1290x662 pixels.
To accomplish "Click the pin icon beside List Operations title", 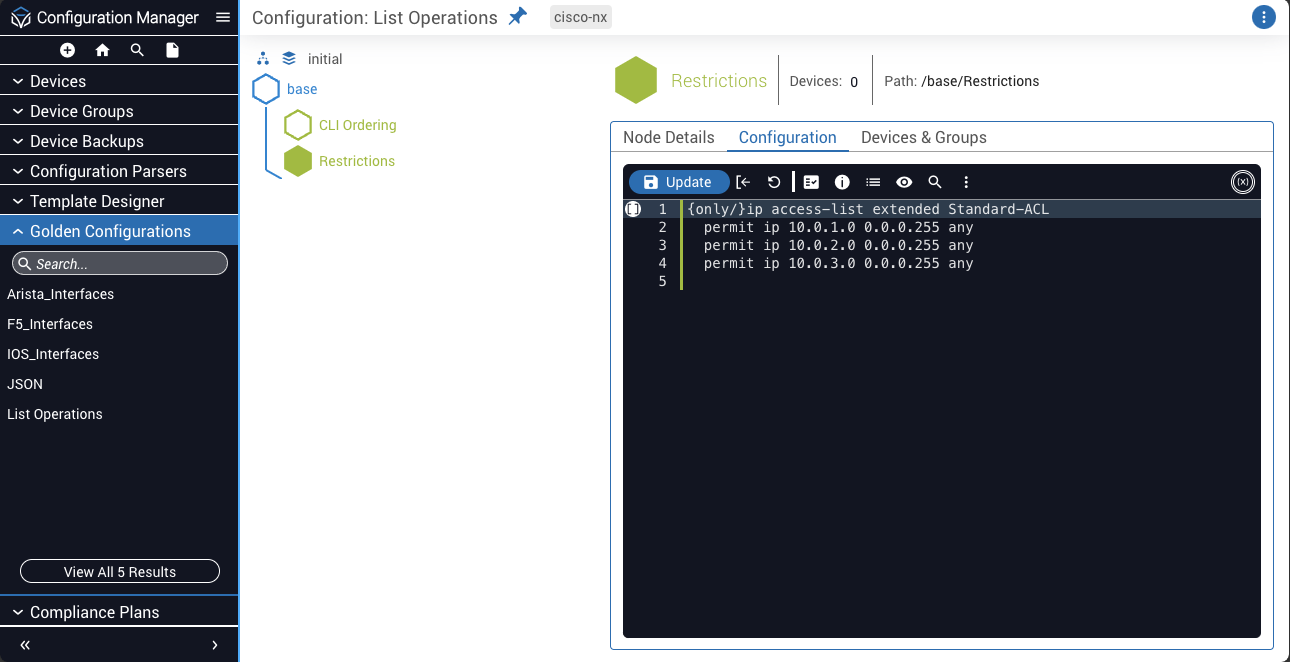I will 517,17.
